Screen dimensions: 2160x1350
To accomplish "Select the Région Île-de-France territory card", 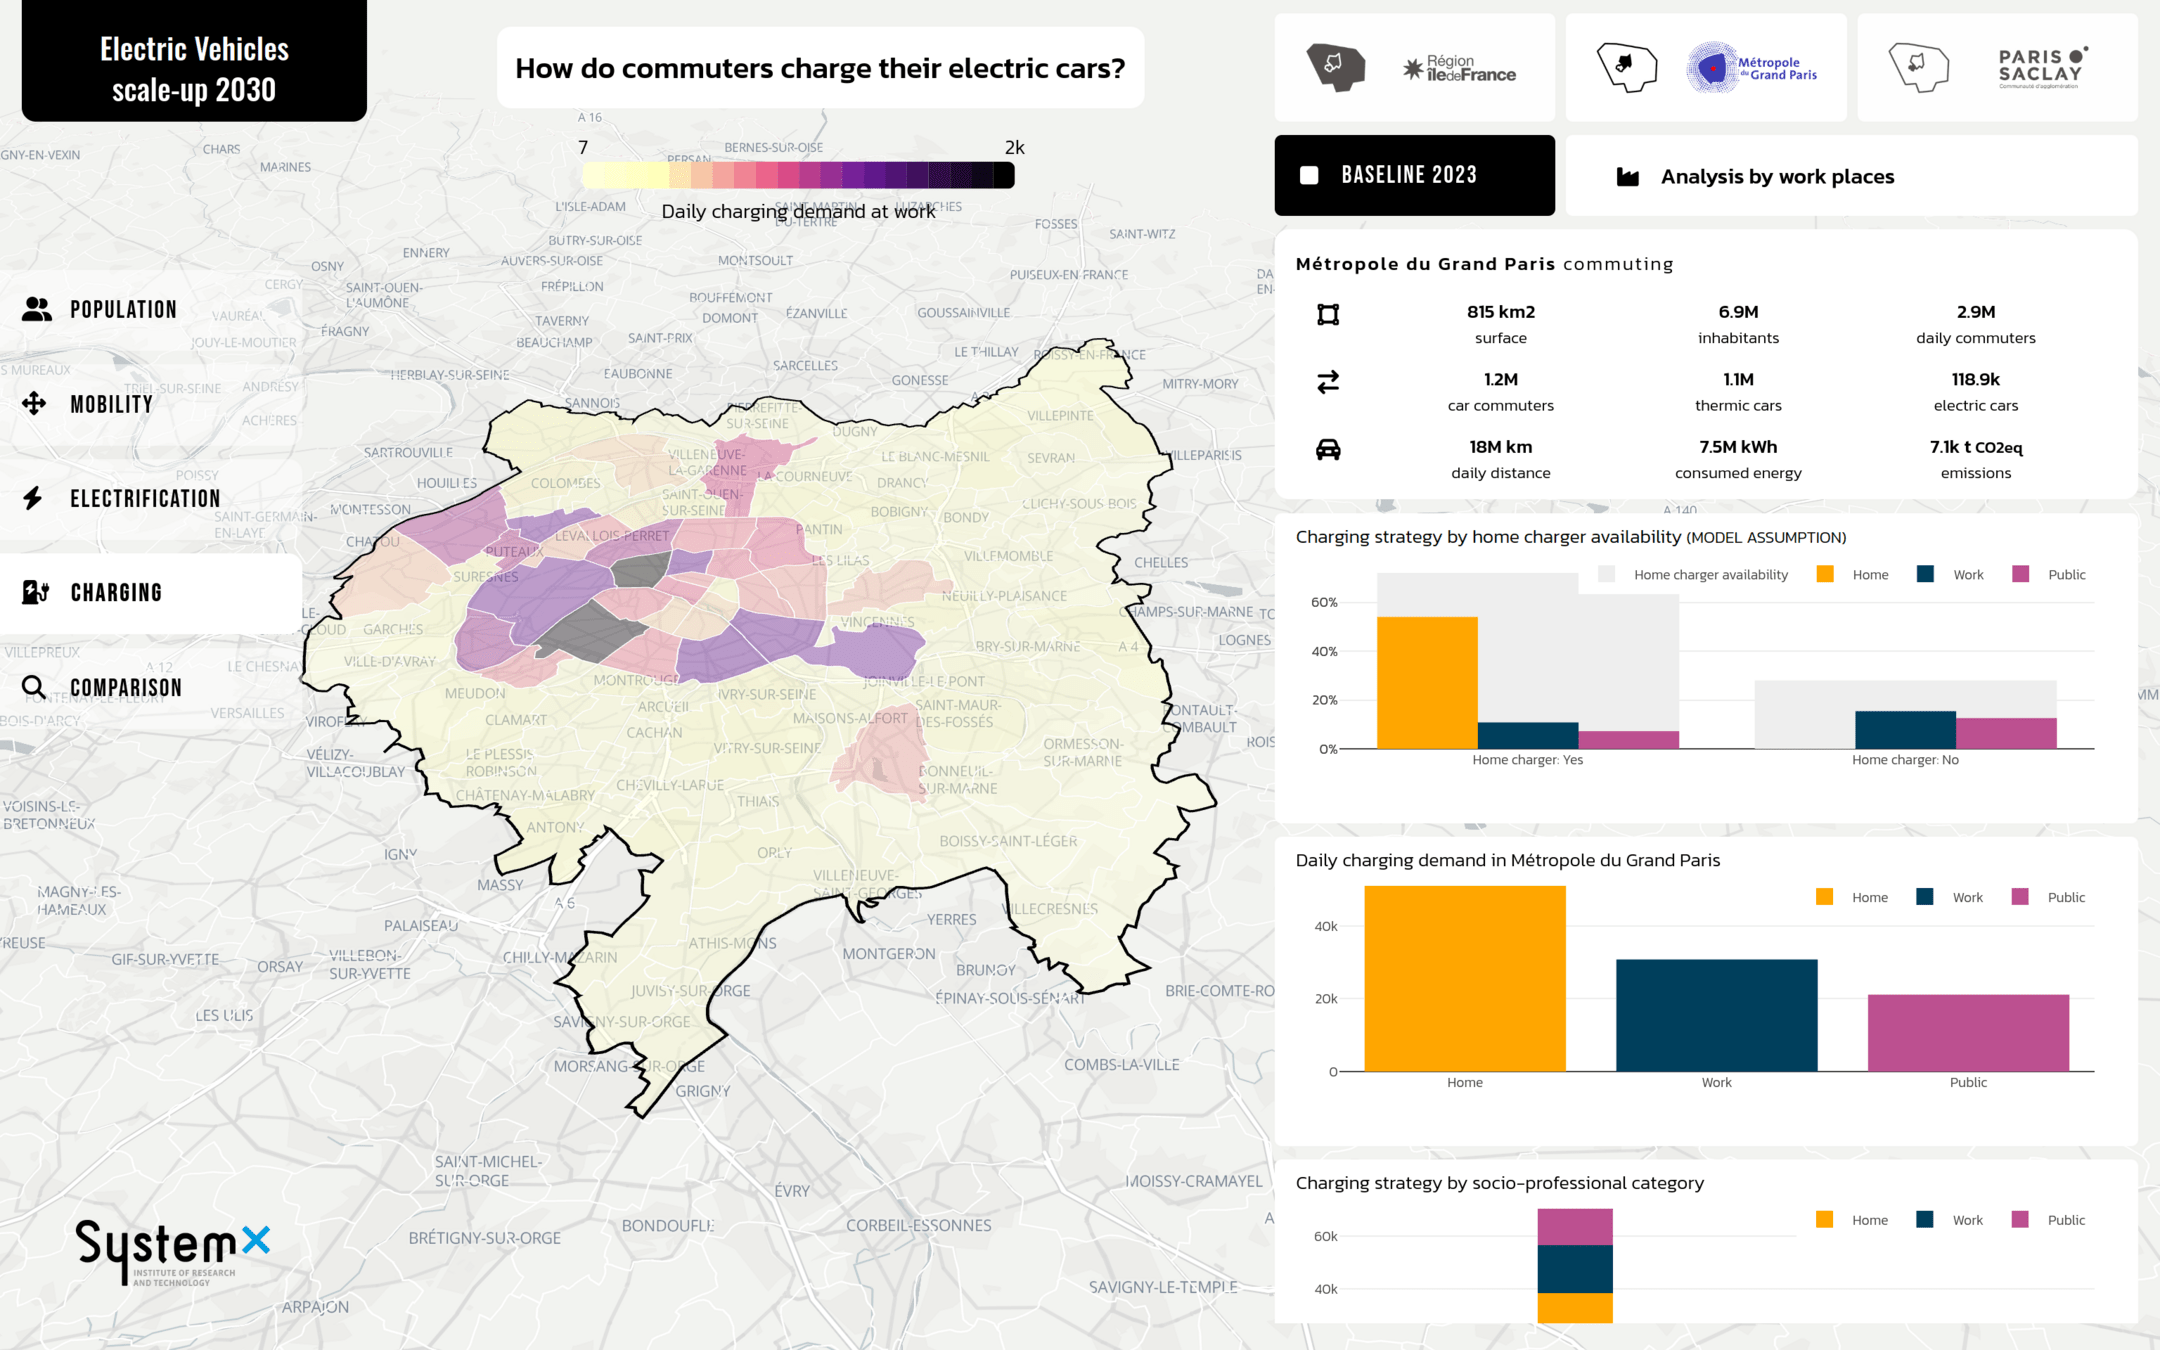I will tap(1414, 68).
